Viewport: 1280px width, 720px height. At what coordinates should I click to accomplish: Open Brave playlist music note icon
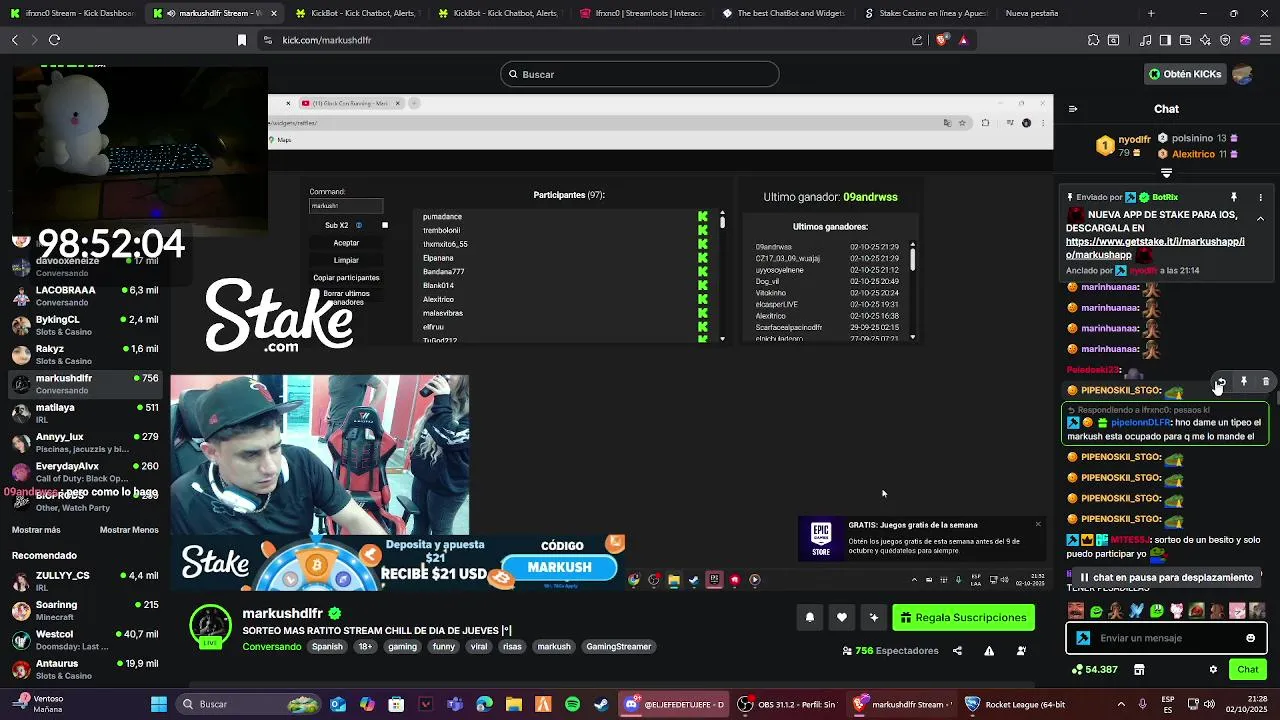click(1146, 40)
